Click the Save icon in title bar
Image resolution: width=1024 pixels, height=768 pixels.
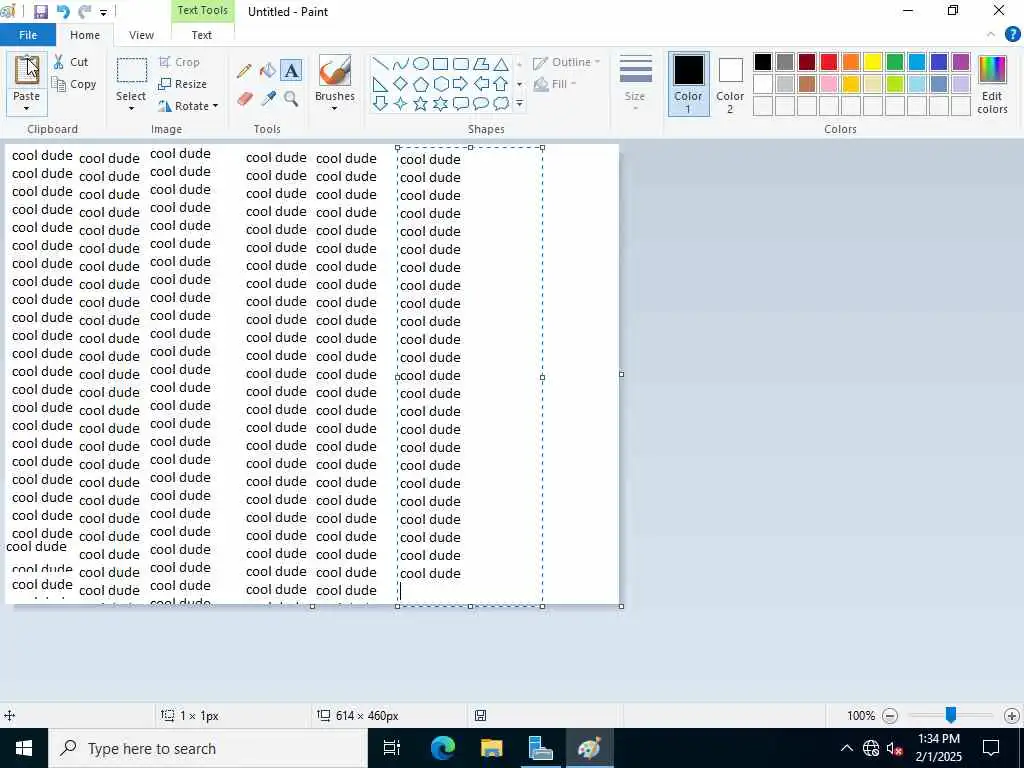pos(41,12)
